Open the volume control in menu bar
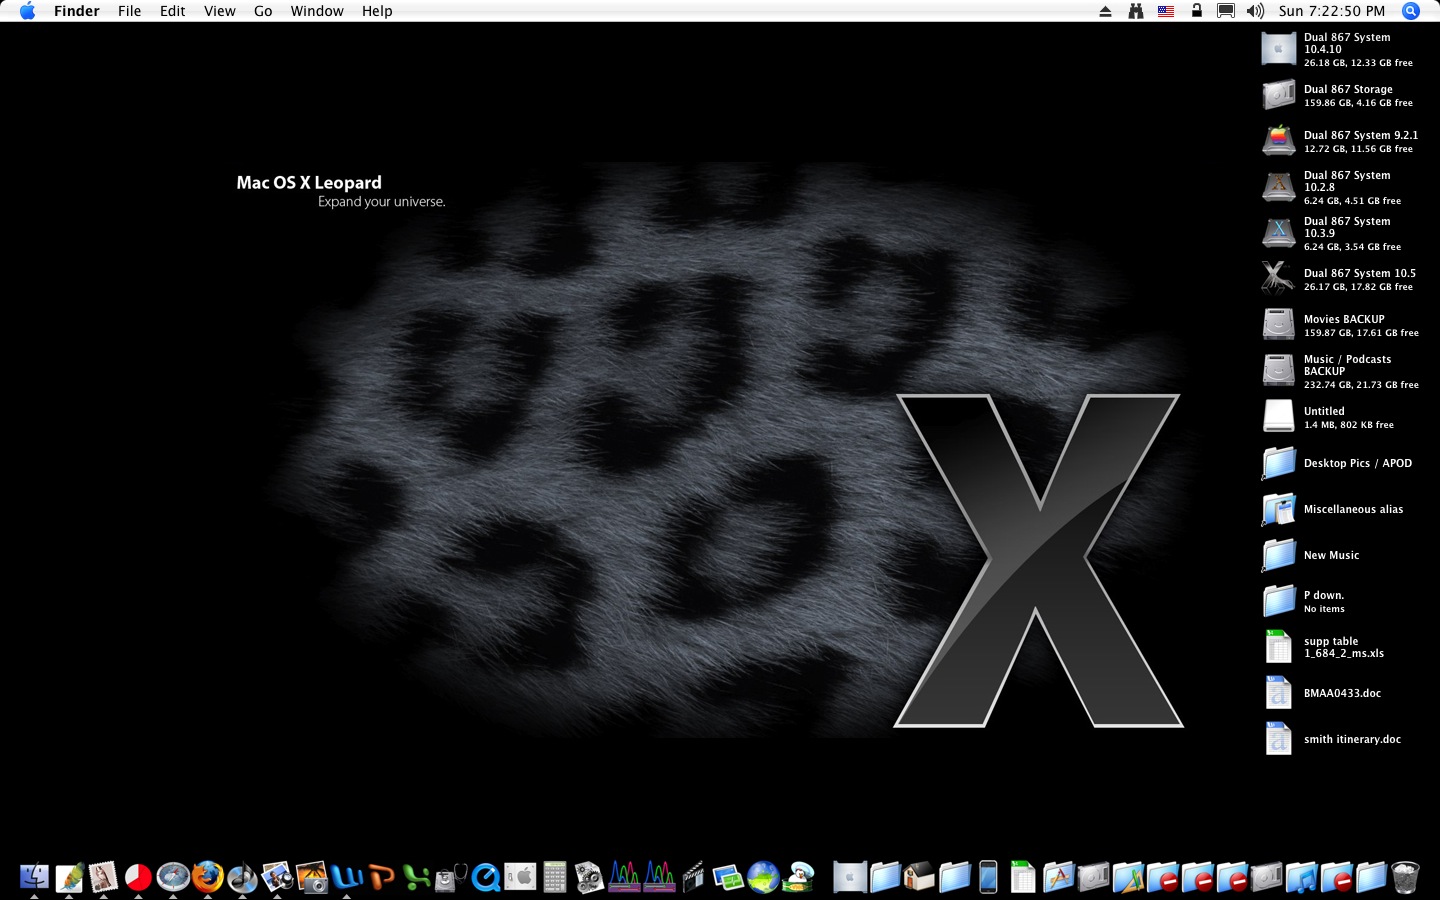Viewport: 1440px width, 900px height. (1256, 11)
